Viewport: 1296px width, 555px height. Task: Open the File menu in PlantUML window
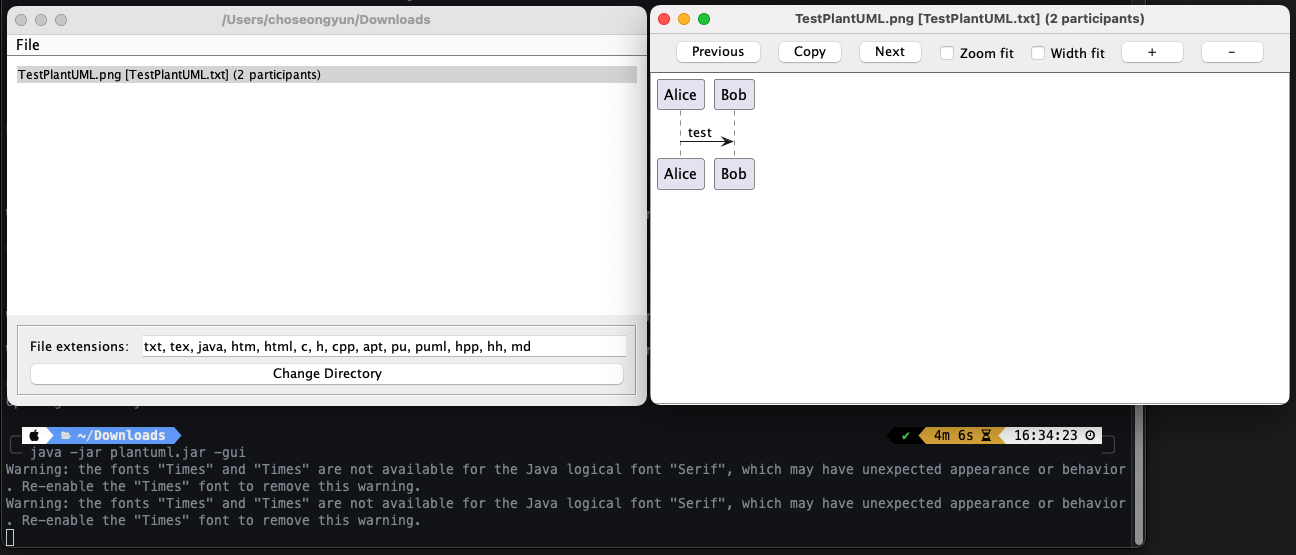[x=28, y=45]
